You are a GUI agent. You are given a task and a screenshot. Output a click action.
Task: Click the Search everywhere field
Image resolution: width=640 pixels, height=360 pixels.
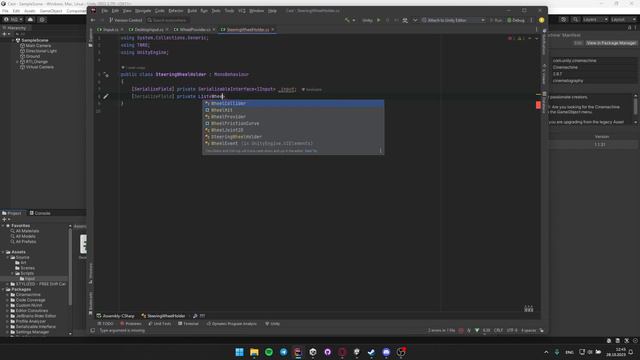[x=167, y=20]
